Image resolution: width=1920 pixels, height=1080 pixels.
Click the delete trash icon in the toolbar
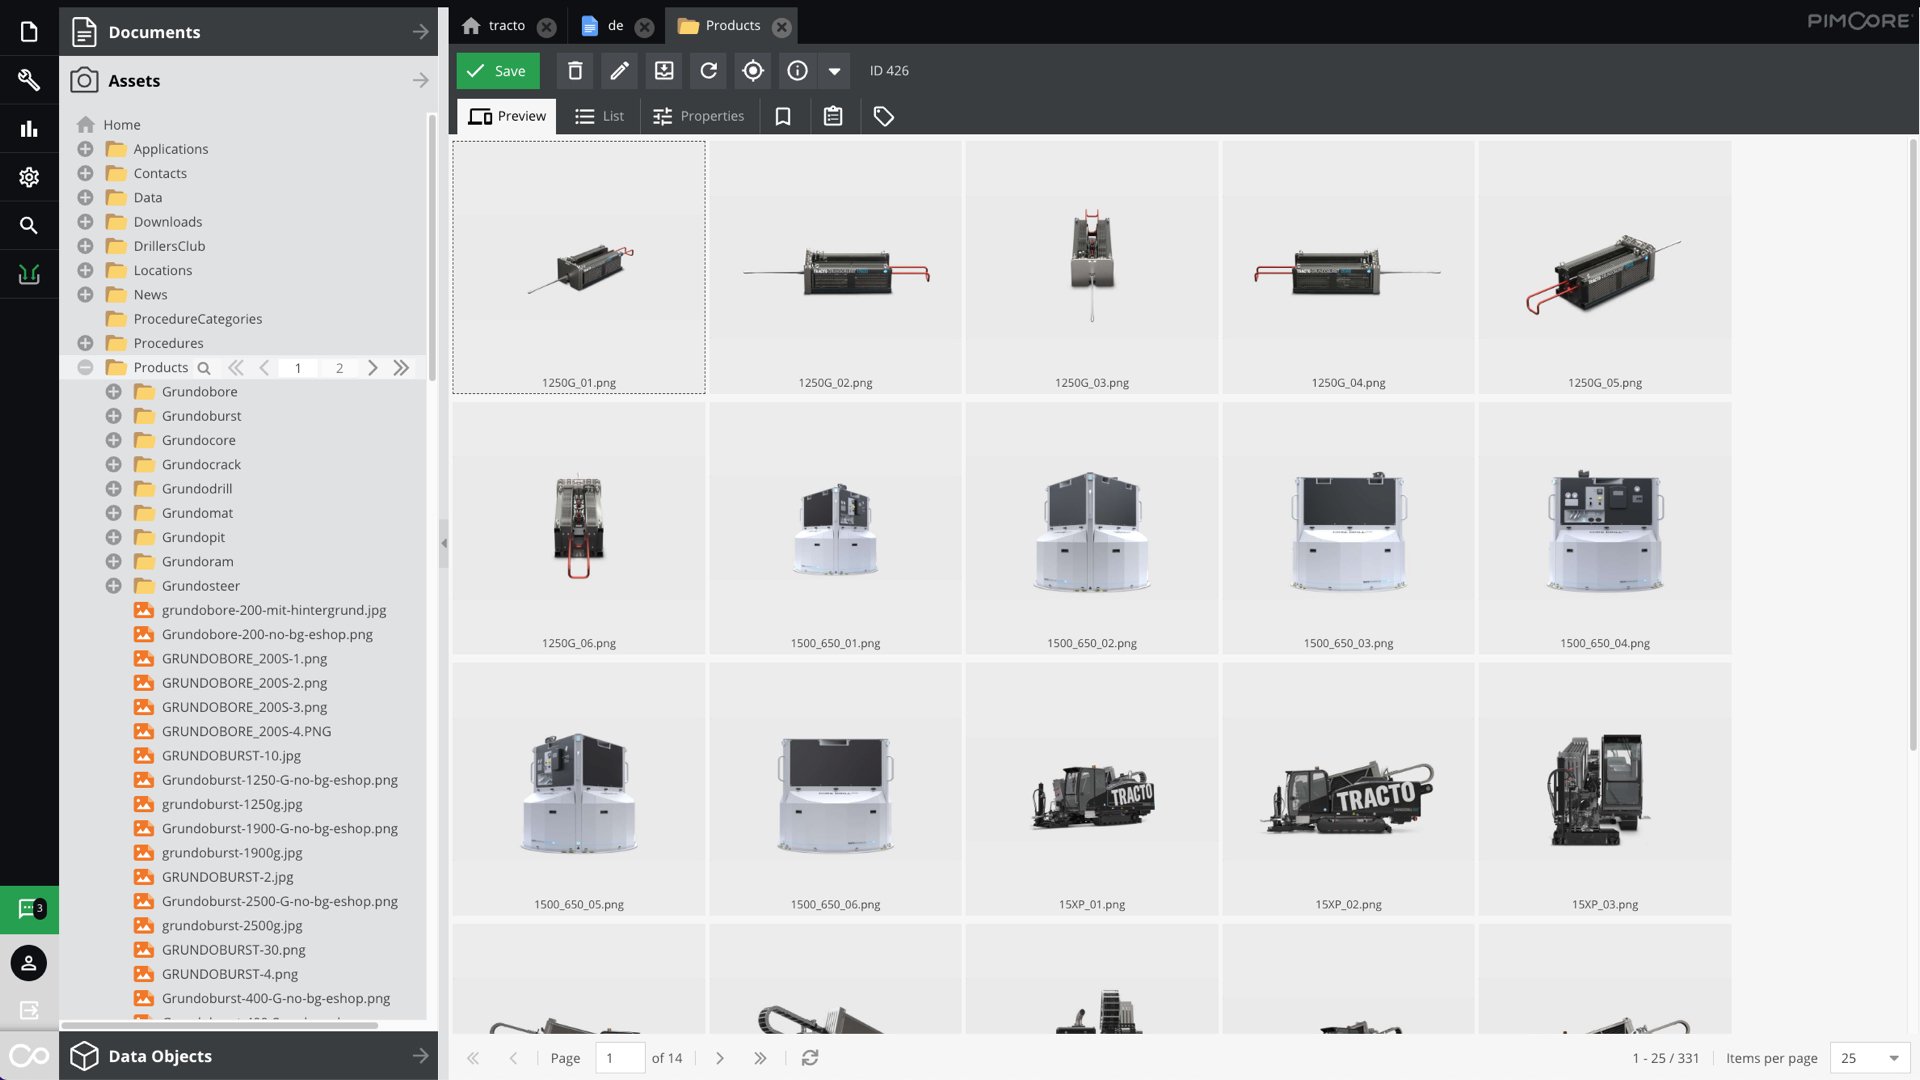pyautogui.click(x=575, y=71)
